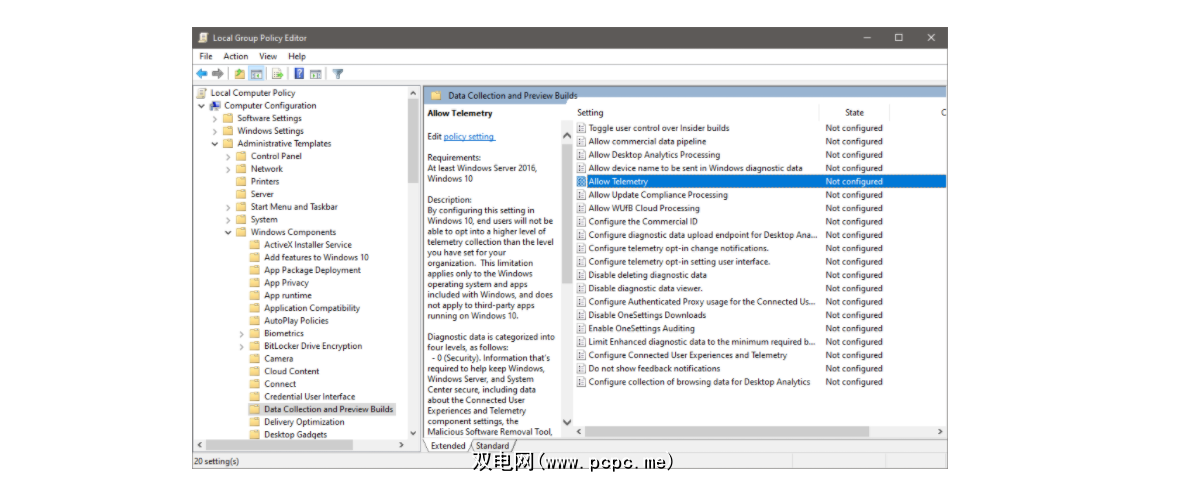Click the folder icon beside Delivery Optimization
Viewport: 1190px width, 485px height.
point(255,422)
